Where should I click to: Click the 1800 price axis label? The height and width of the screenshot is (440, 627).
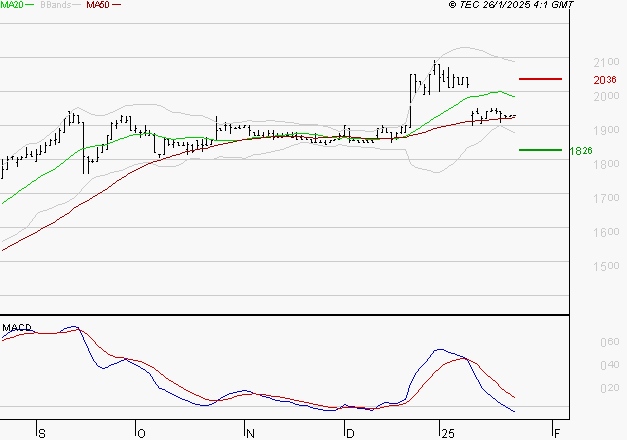pyautogui.click(x=604, y=165)
